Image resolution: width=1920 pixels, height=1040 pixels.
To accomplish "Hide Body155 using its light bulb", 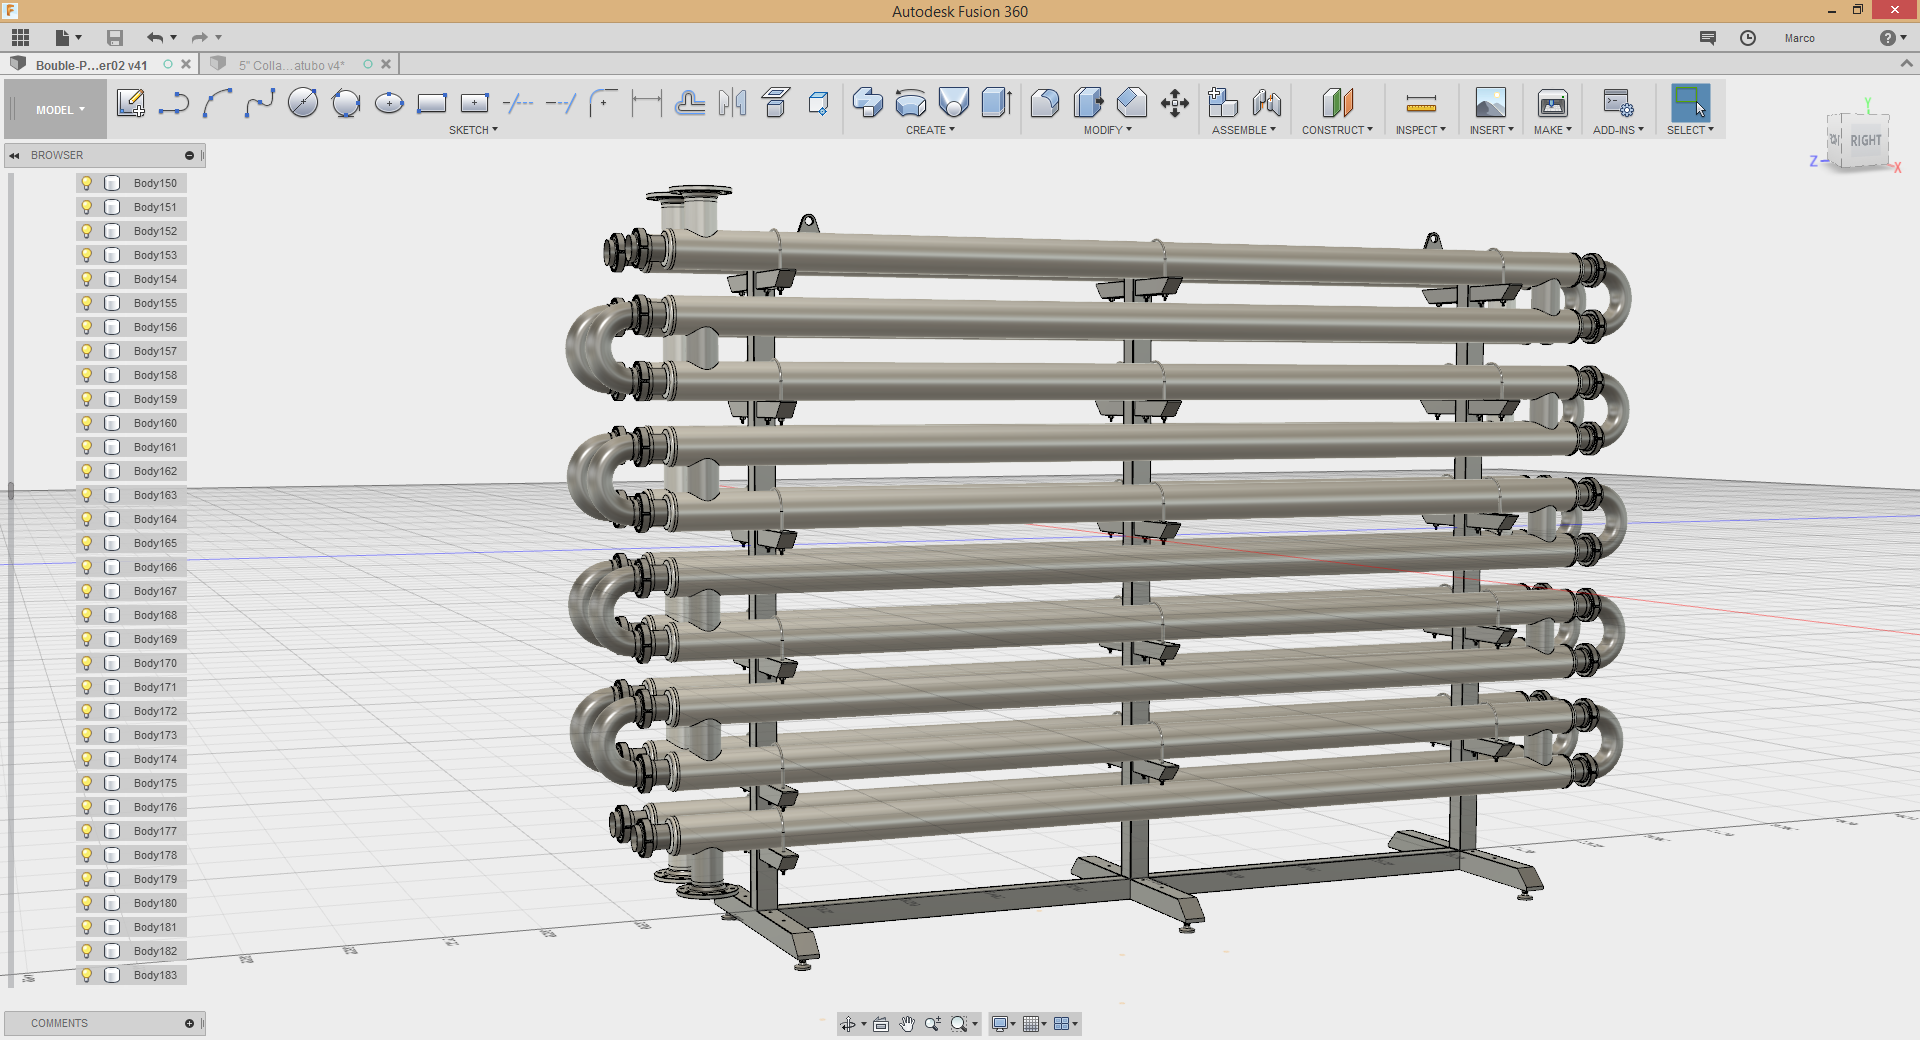I will [x=87, y=303].
